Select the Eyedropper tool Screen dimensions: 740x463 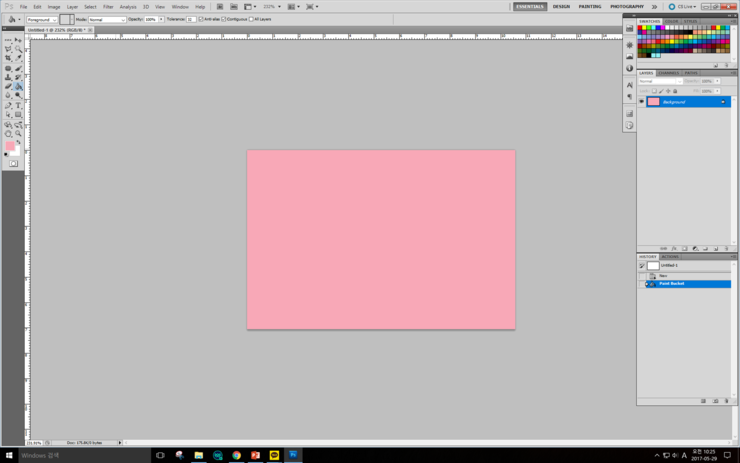[18, 58]
